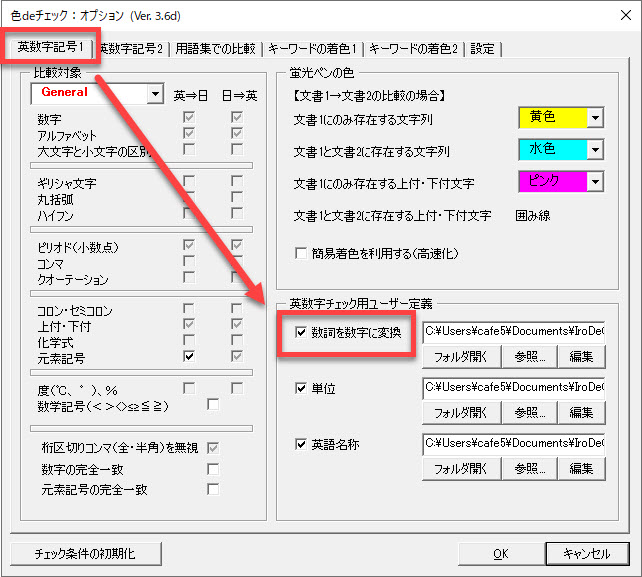Click the ピンク color swatch
Image resolution: width=642 pixels, height=577 pixels.
pos(551,181)
